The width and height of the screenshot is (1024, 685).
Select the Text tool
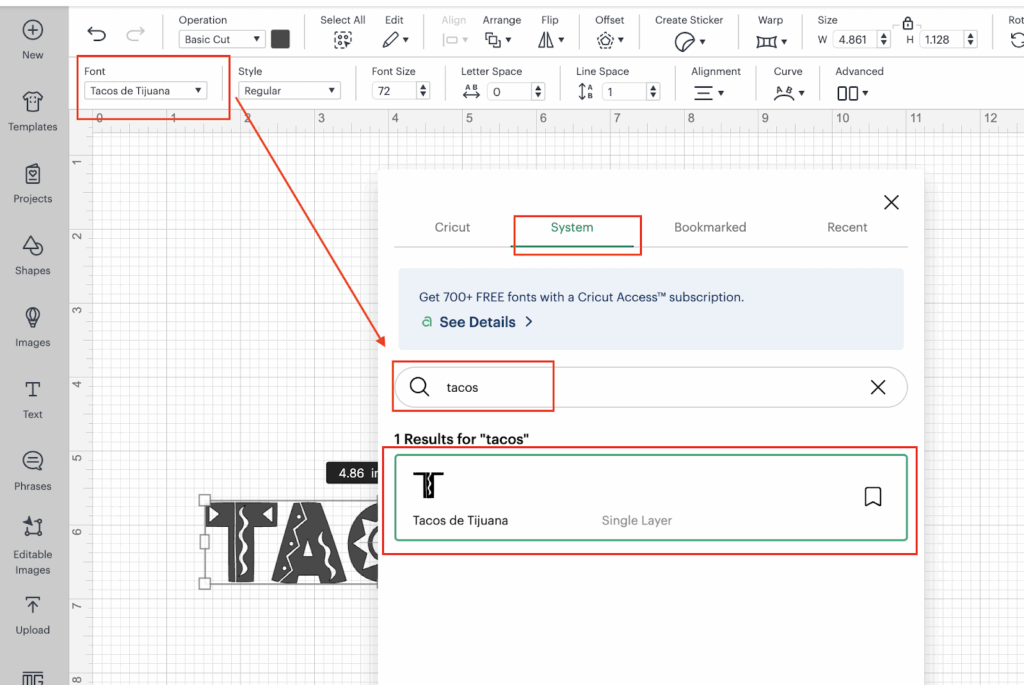(x=33, y=397)
